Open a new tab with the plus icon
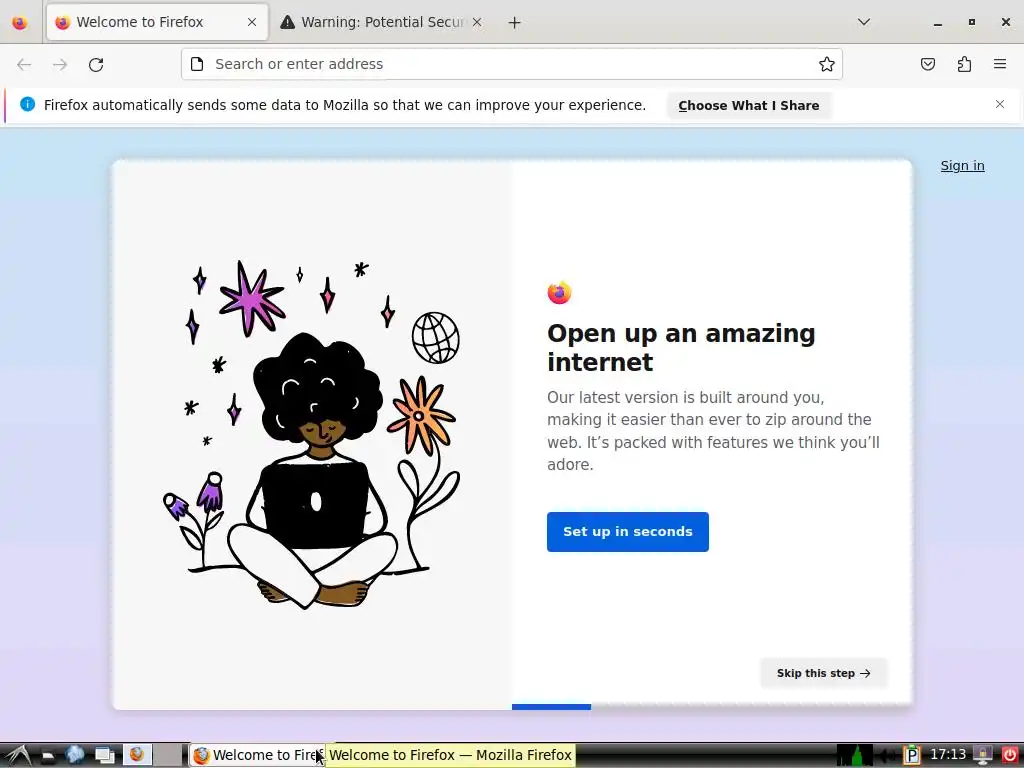The image size is (1024, 768). pos(514,23)
